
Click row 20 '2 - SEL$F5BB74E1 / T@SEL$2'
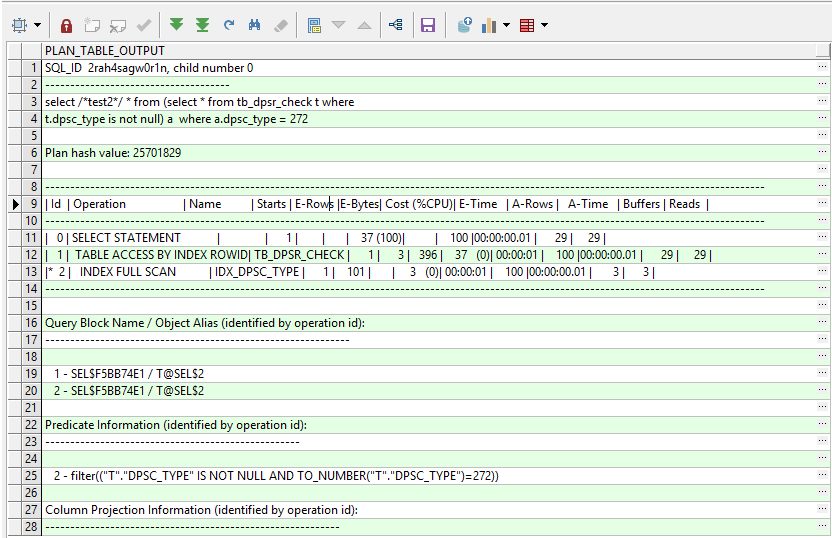tap(429, 391)
